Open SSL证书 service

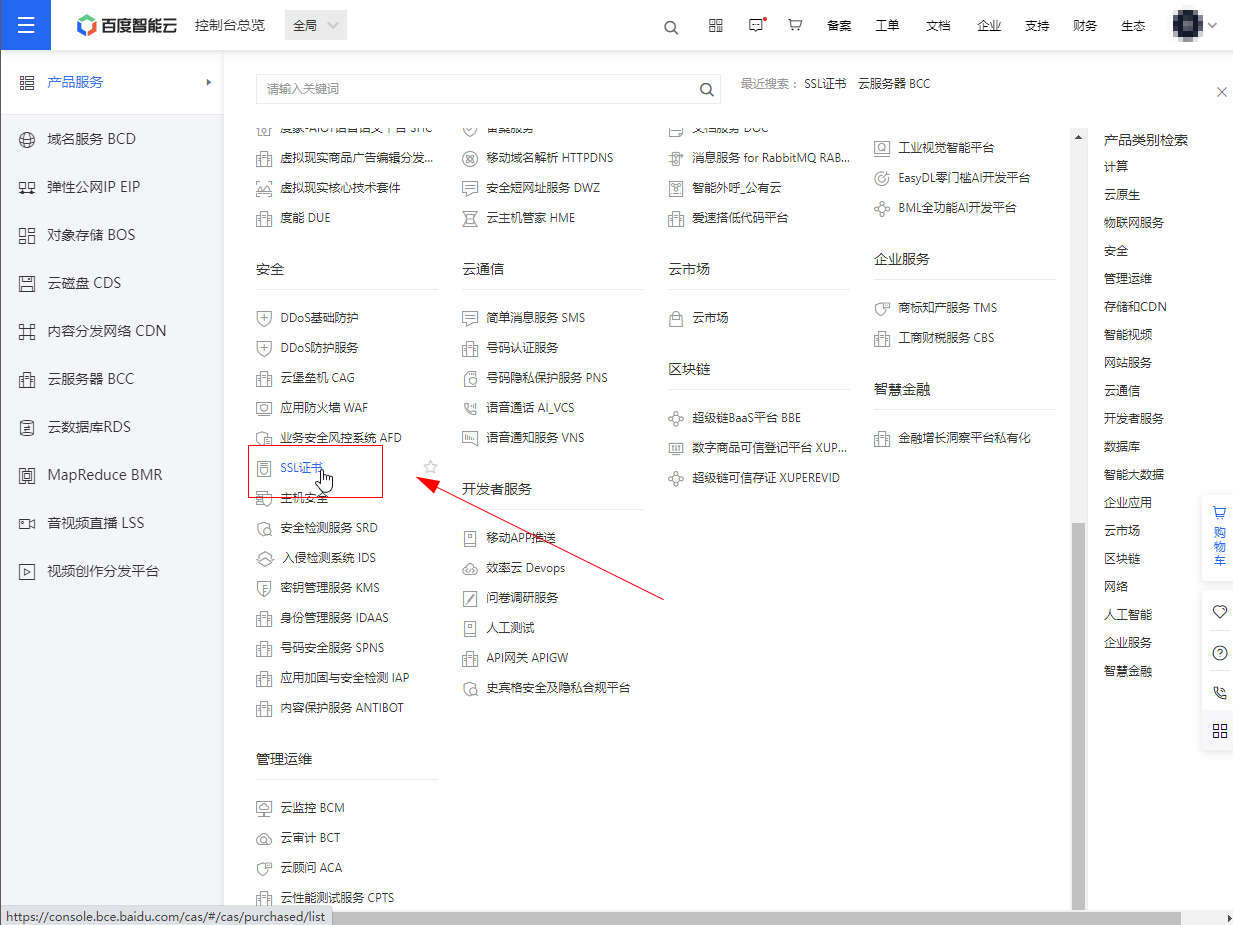(301, 468)
